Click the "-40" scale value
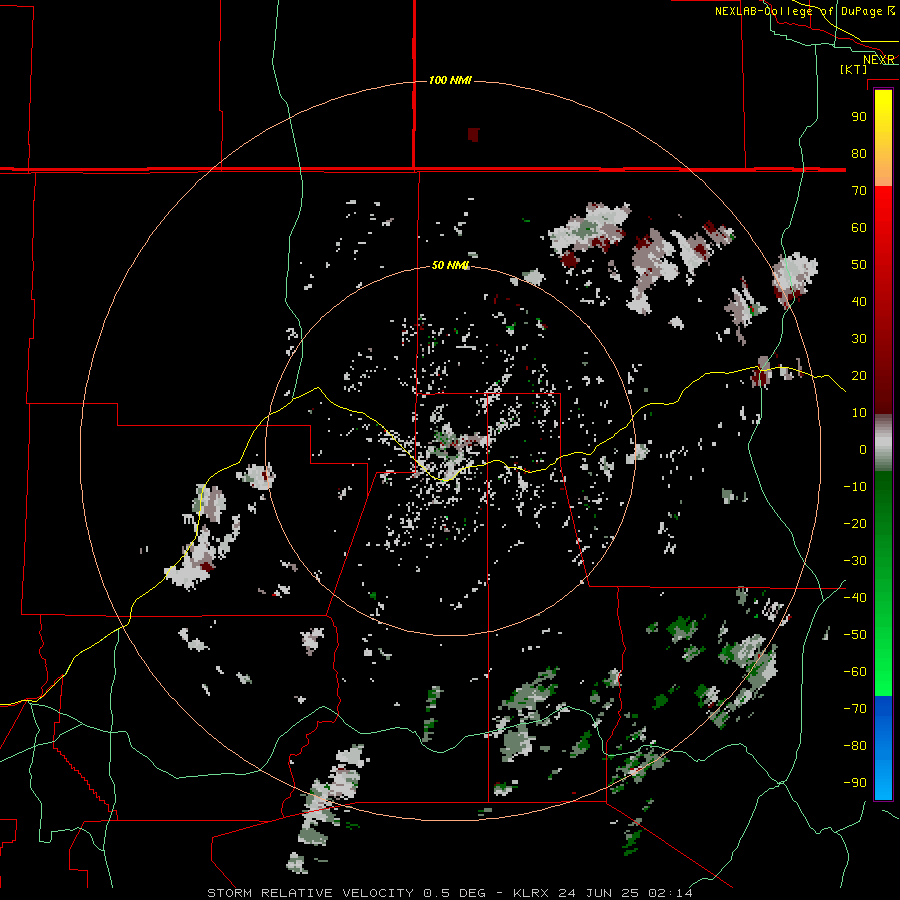This screenshot has height=900, width=900. pos(855,598)
